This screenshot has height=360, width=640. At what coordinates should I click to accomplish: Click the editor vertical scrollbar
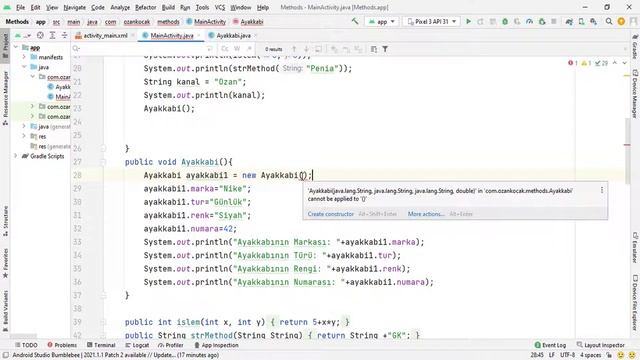(627, 151)
